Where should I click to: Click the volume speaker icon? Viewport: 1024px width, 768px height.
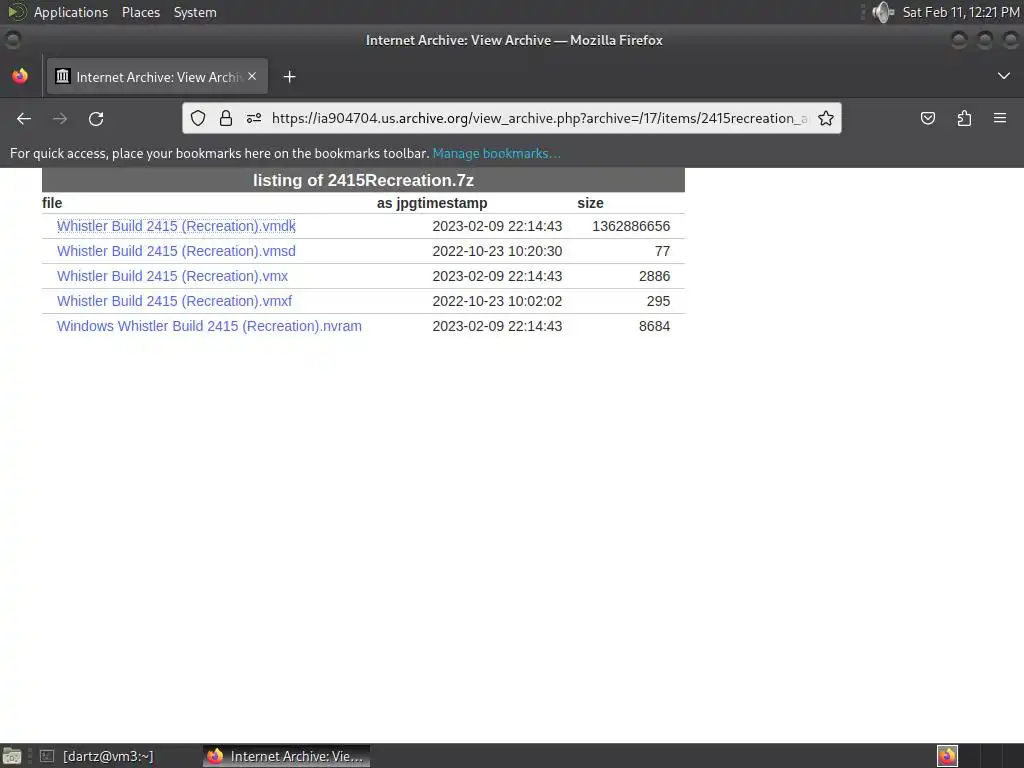[x=883, y=12]
